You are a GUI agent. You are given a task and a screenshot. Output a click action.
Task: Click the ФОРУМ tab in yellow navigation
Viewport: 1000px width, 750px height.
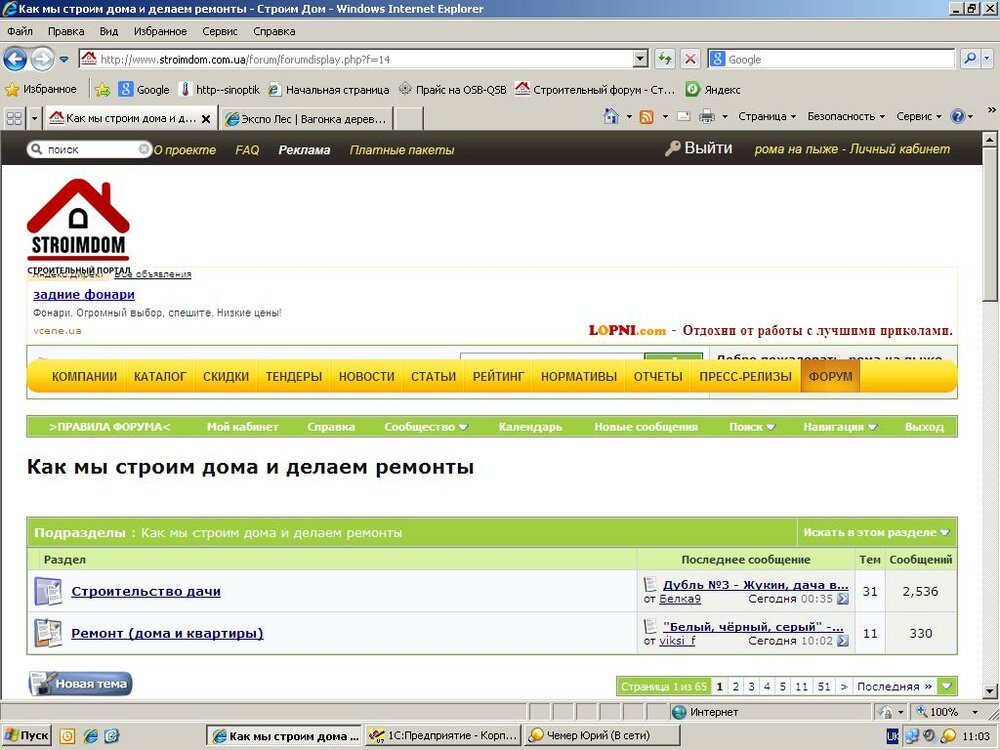coord(830,377)
